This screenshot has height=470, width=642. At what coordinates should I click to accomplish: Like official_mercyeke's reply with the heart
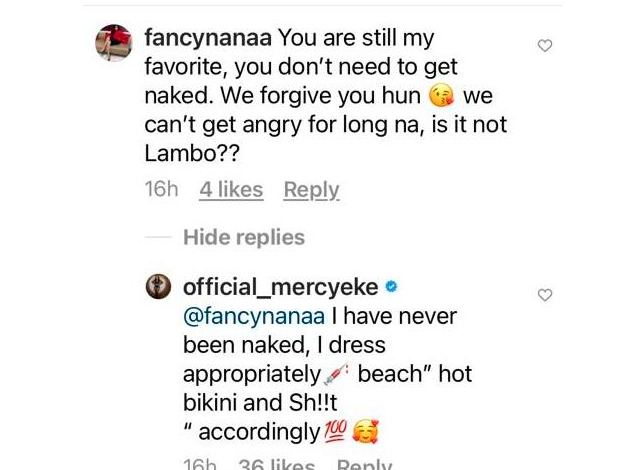(x=545, y=295)
